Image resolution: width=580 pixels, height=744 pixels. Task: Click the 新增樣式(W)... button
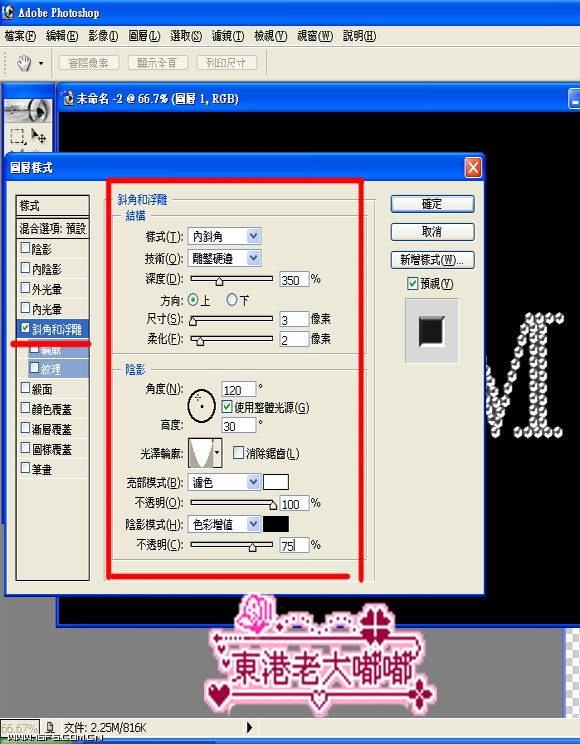coord(432,260)
